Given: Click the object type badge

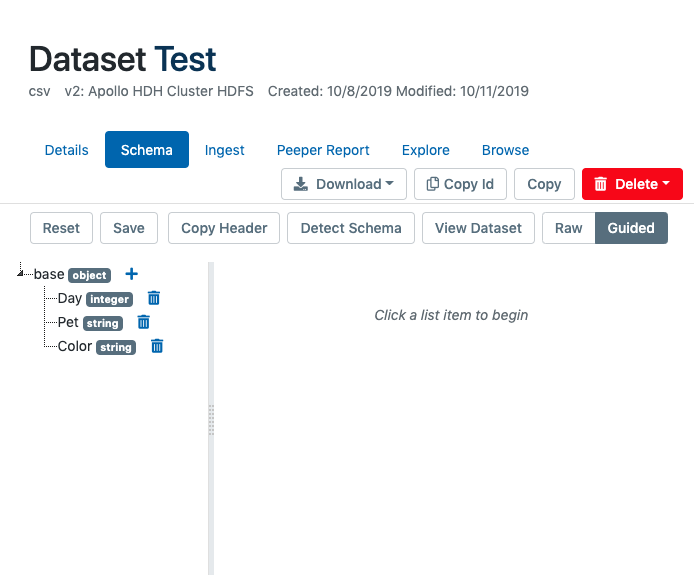Looking at the screenshot, I should (89, 275).
